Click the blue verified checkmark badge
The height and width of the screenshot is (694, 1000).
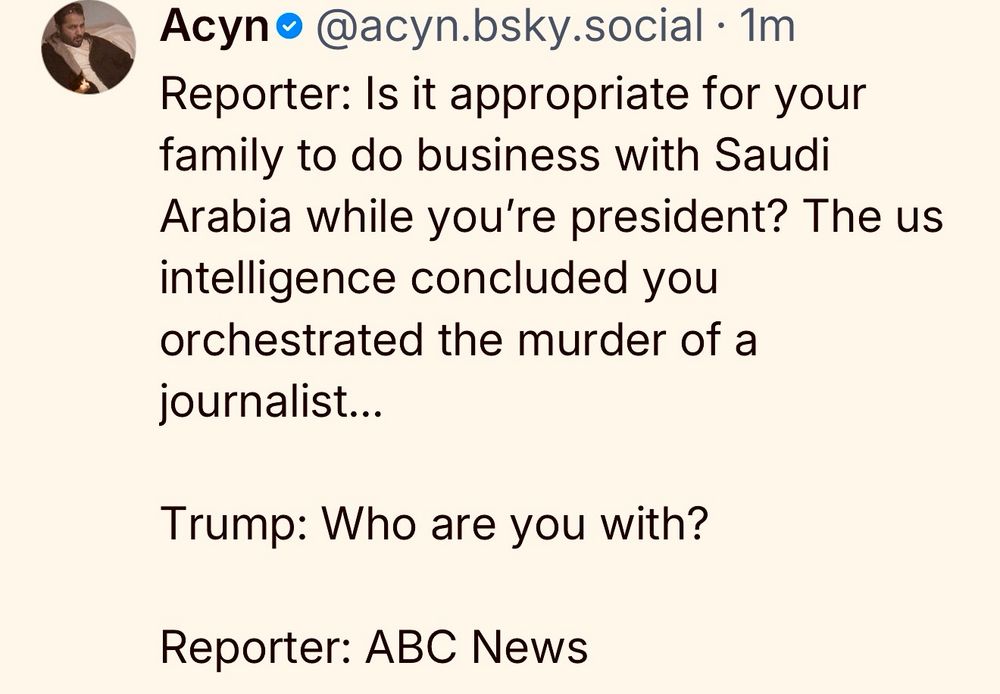pos(289,27)
